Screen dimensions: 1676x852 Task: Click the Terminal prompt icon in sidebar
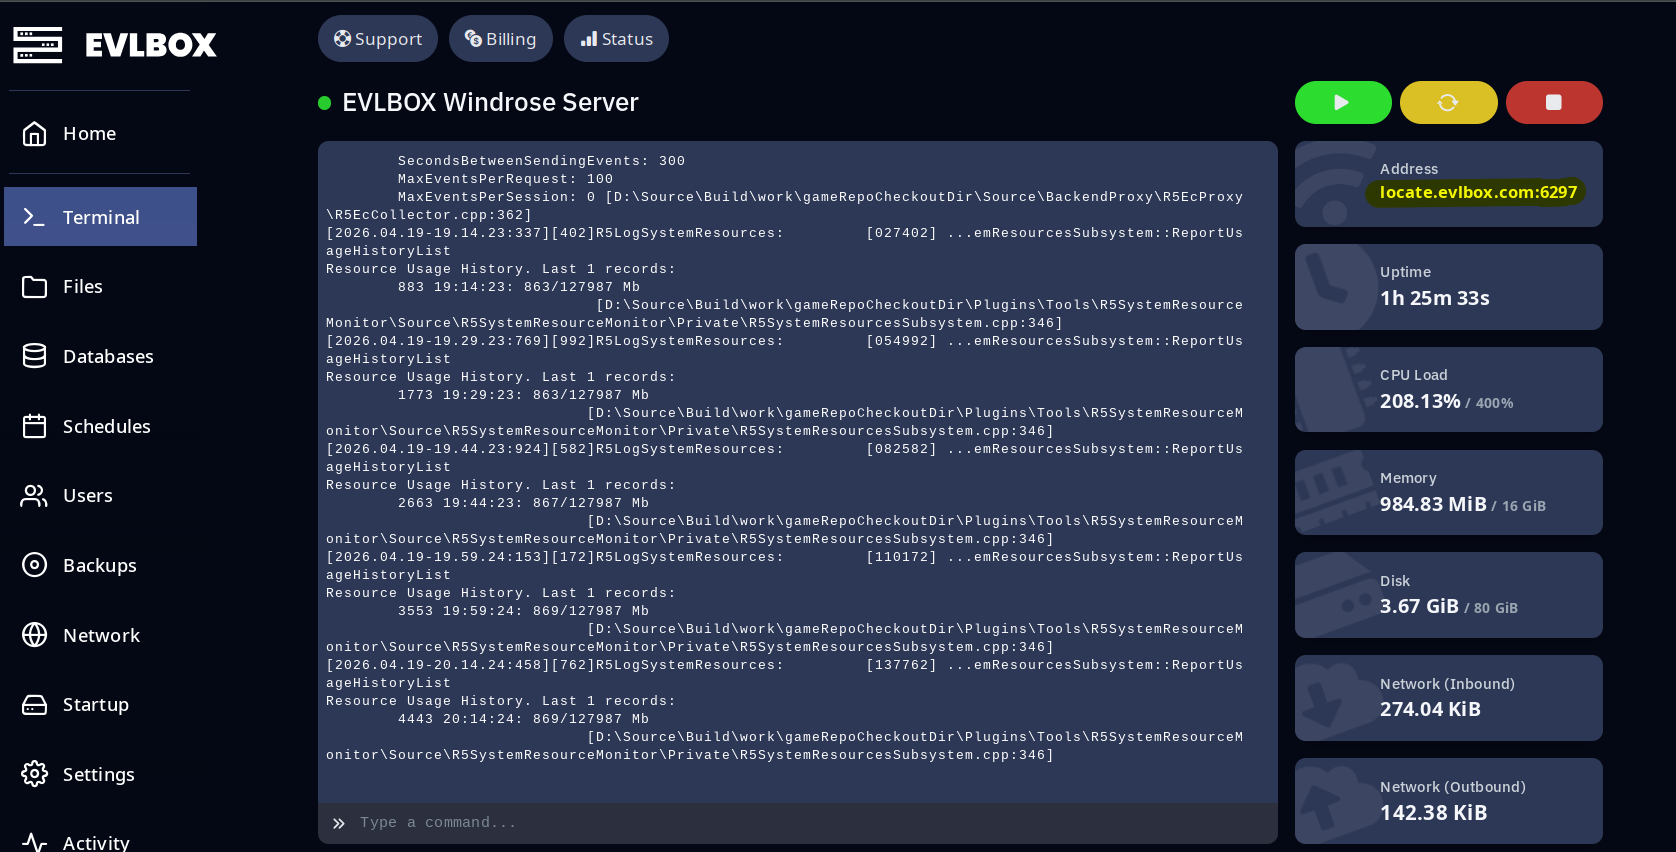pyautogui.click(x=34, y=216)
